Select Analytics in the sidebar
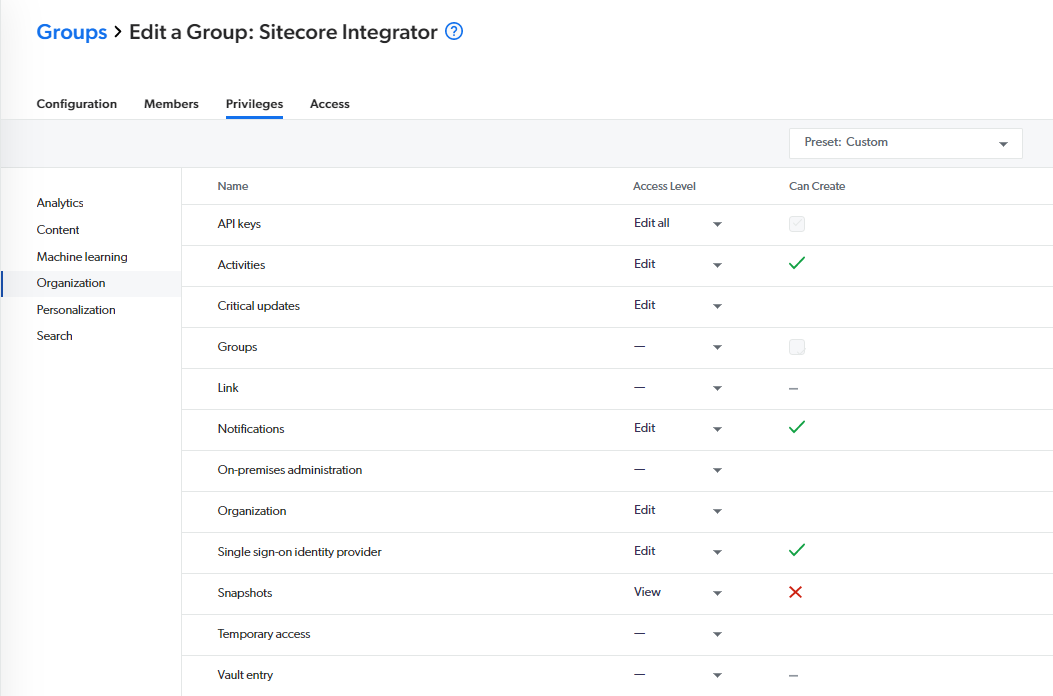Image resolution: width=1053 pixels, height=696 pixels. (x=59, y=202)
